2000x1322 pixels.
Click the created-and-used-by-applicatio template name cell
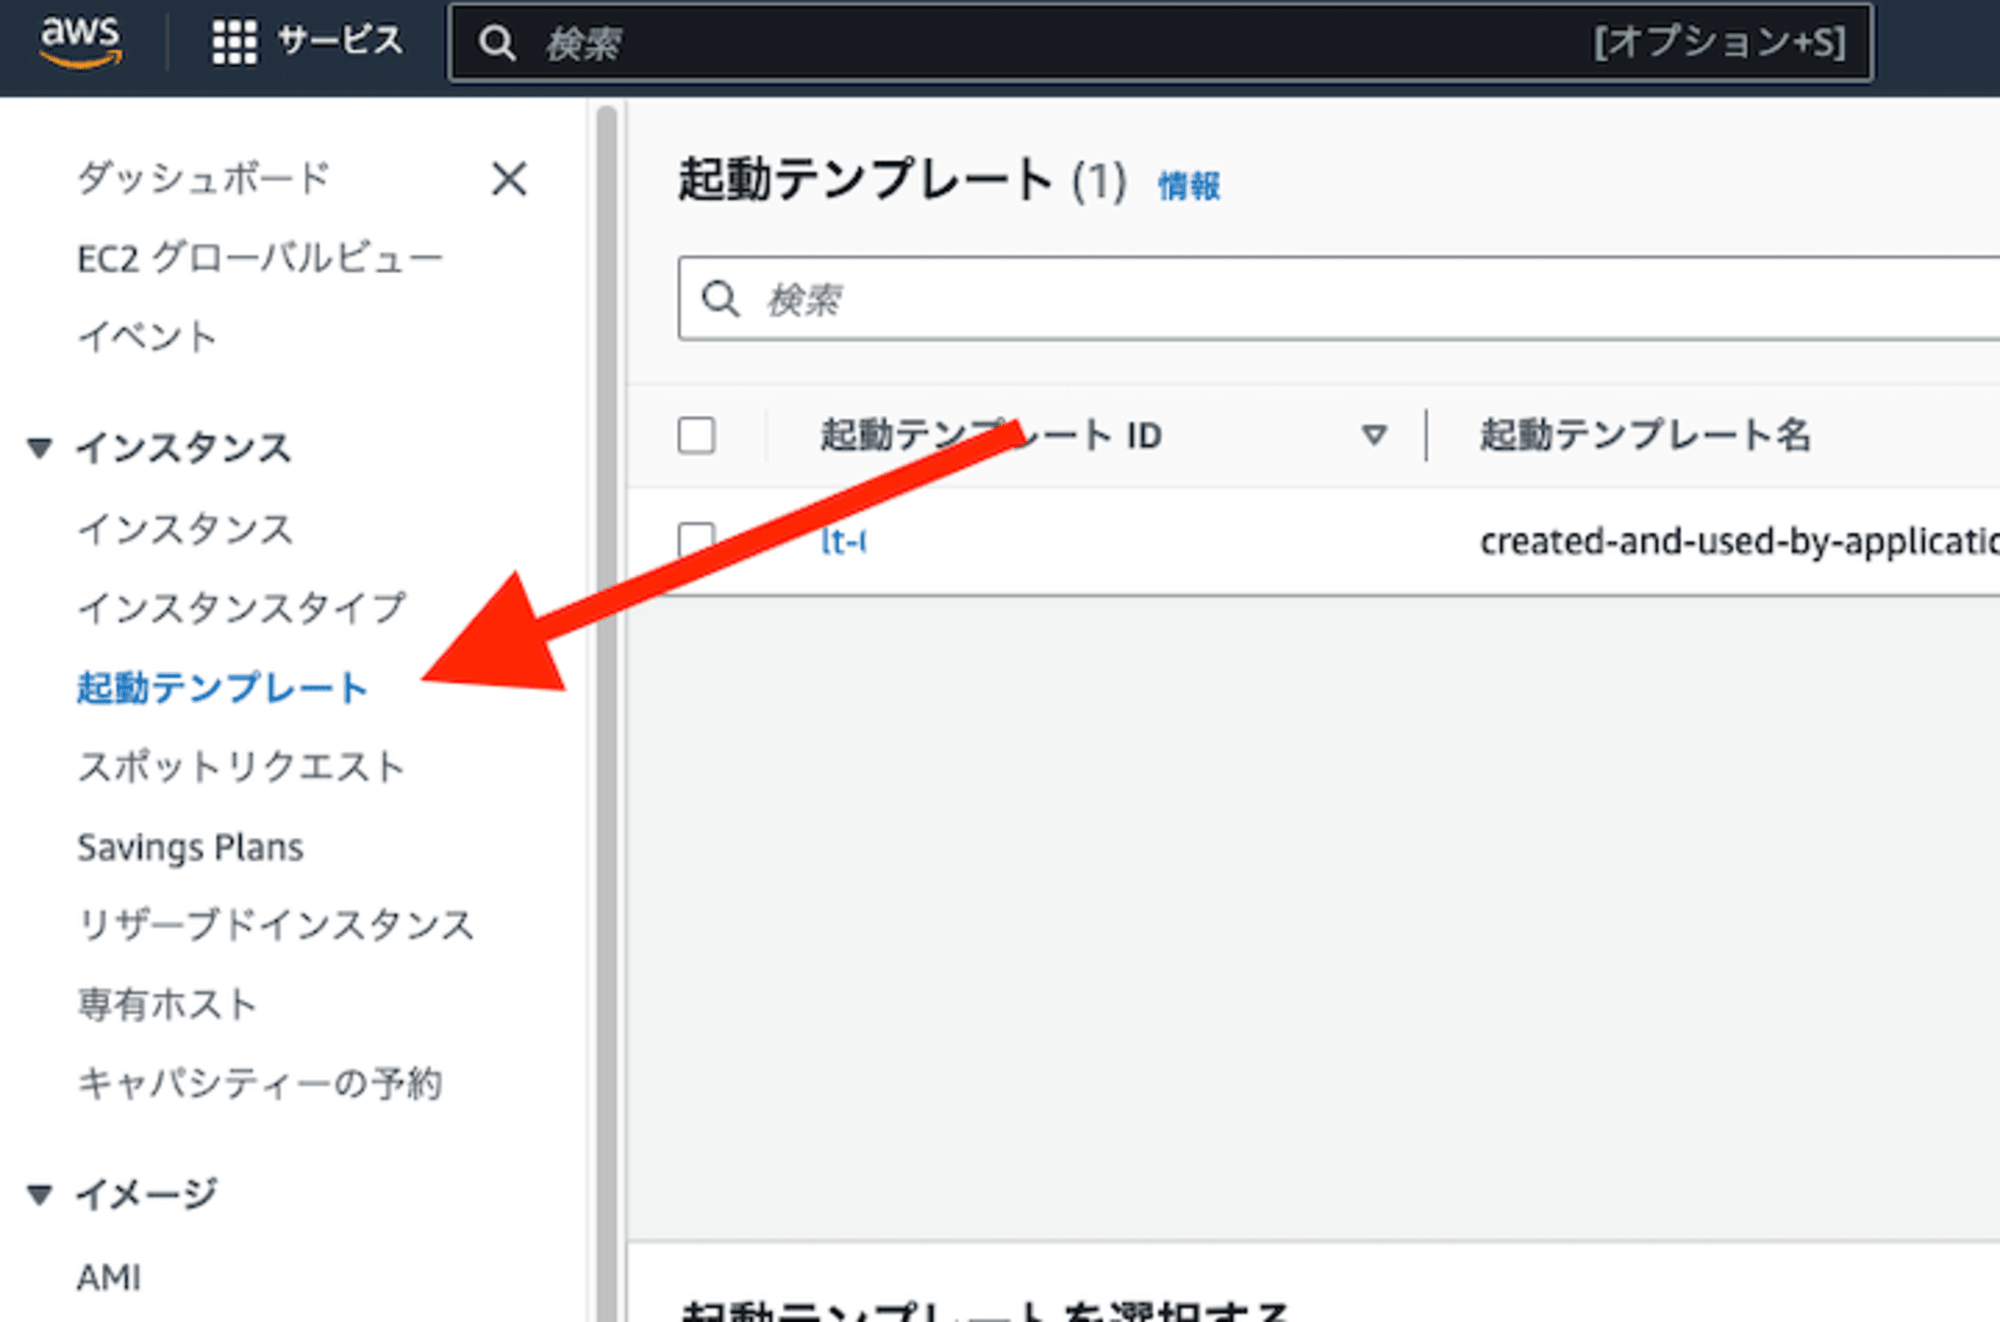1739,541
